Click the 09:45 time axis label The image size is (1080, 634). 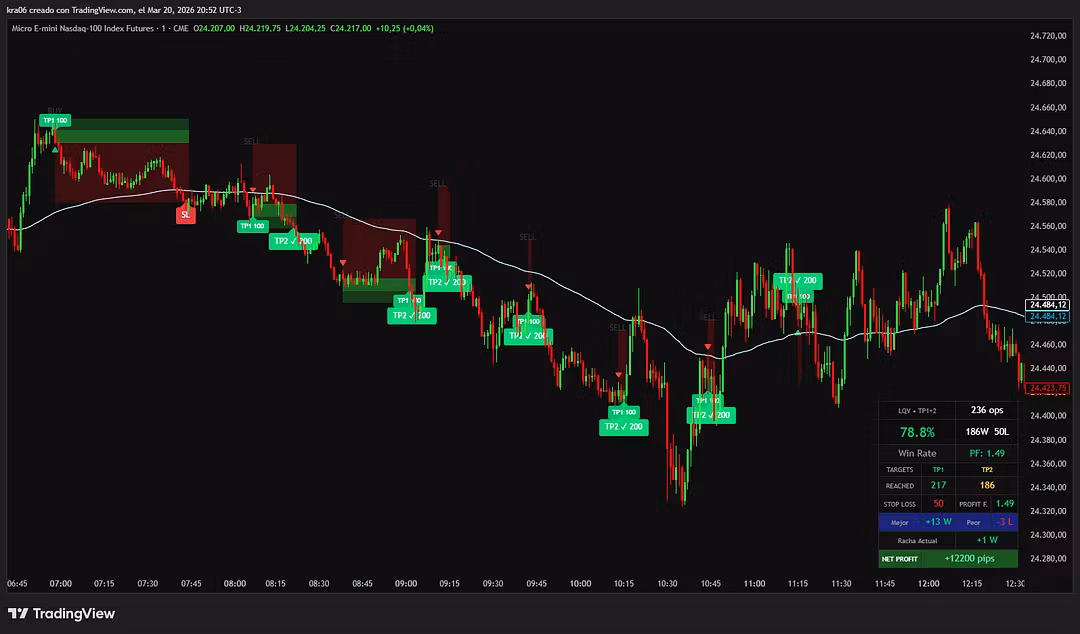coord(537,584)
